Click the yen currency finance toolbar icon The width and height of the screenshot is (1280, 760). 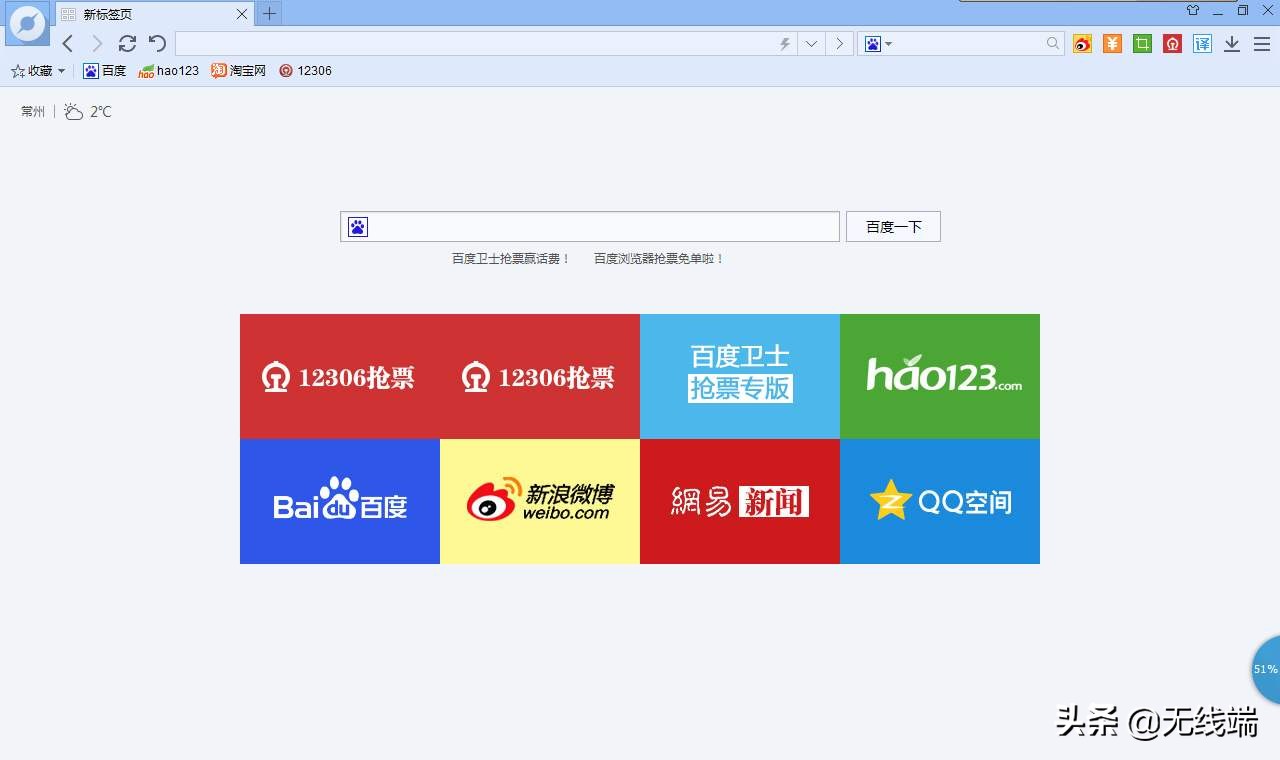tap(1112, 44)
